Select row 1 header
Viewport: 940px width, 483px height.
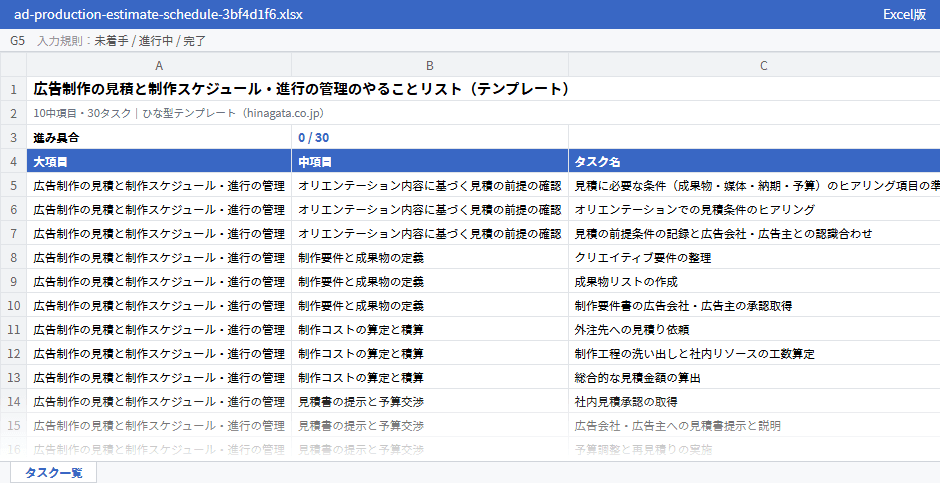(x=13, y=89)
